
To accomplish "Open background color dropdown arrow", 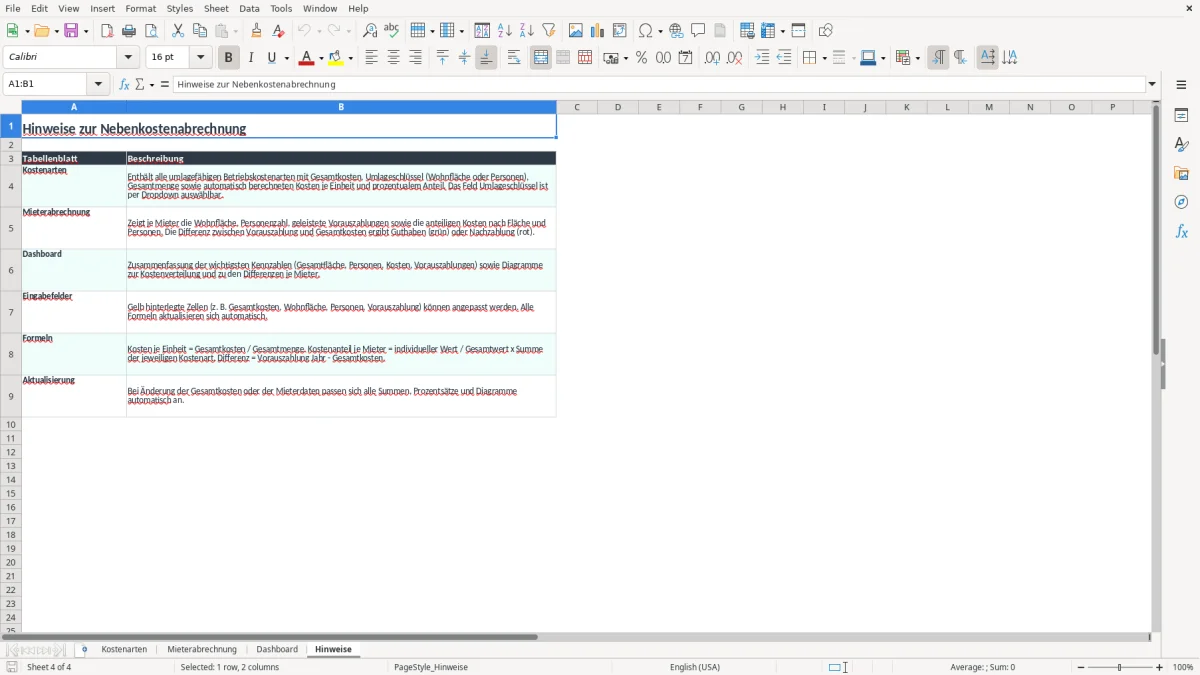I will coord(351,58).
